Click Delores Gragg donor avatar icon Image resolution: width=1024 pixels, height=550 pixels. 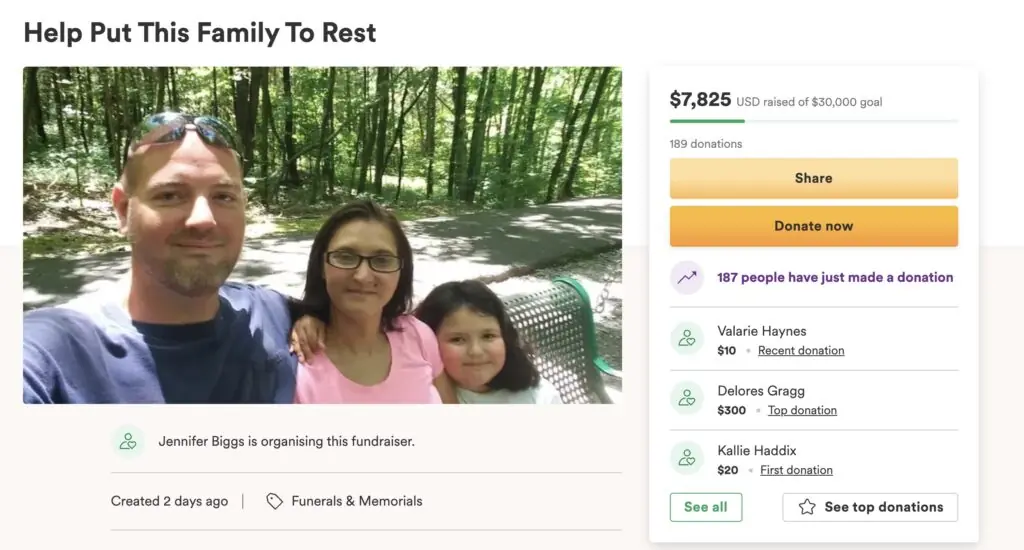click(686, 399)
